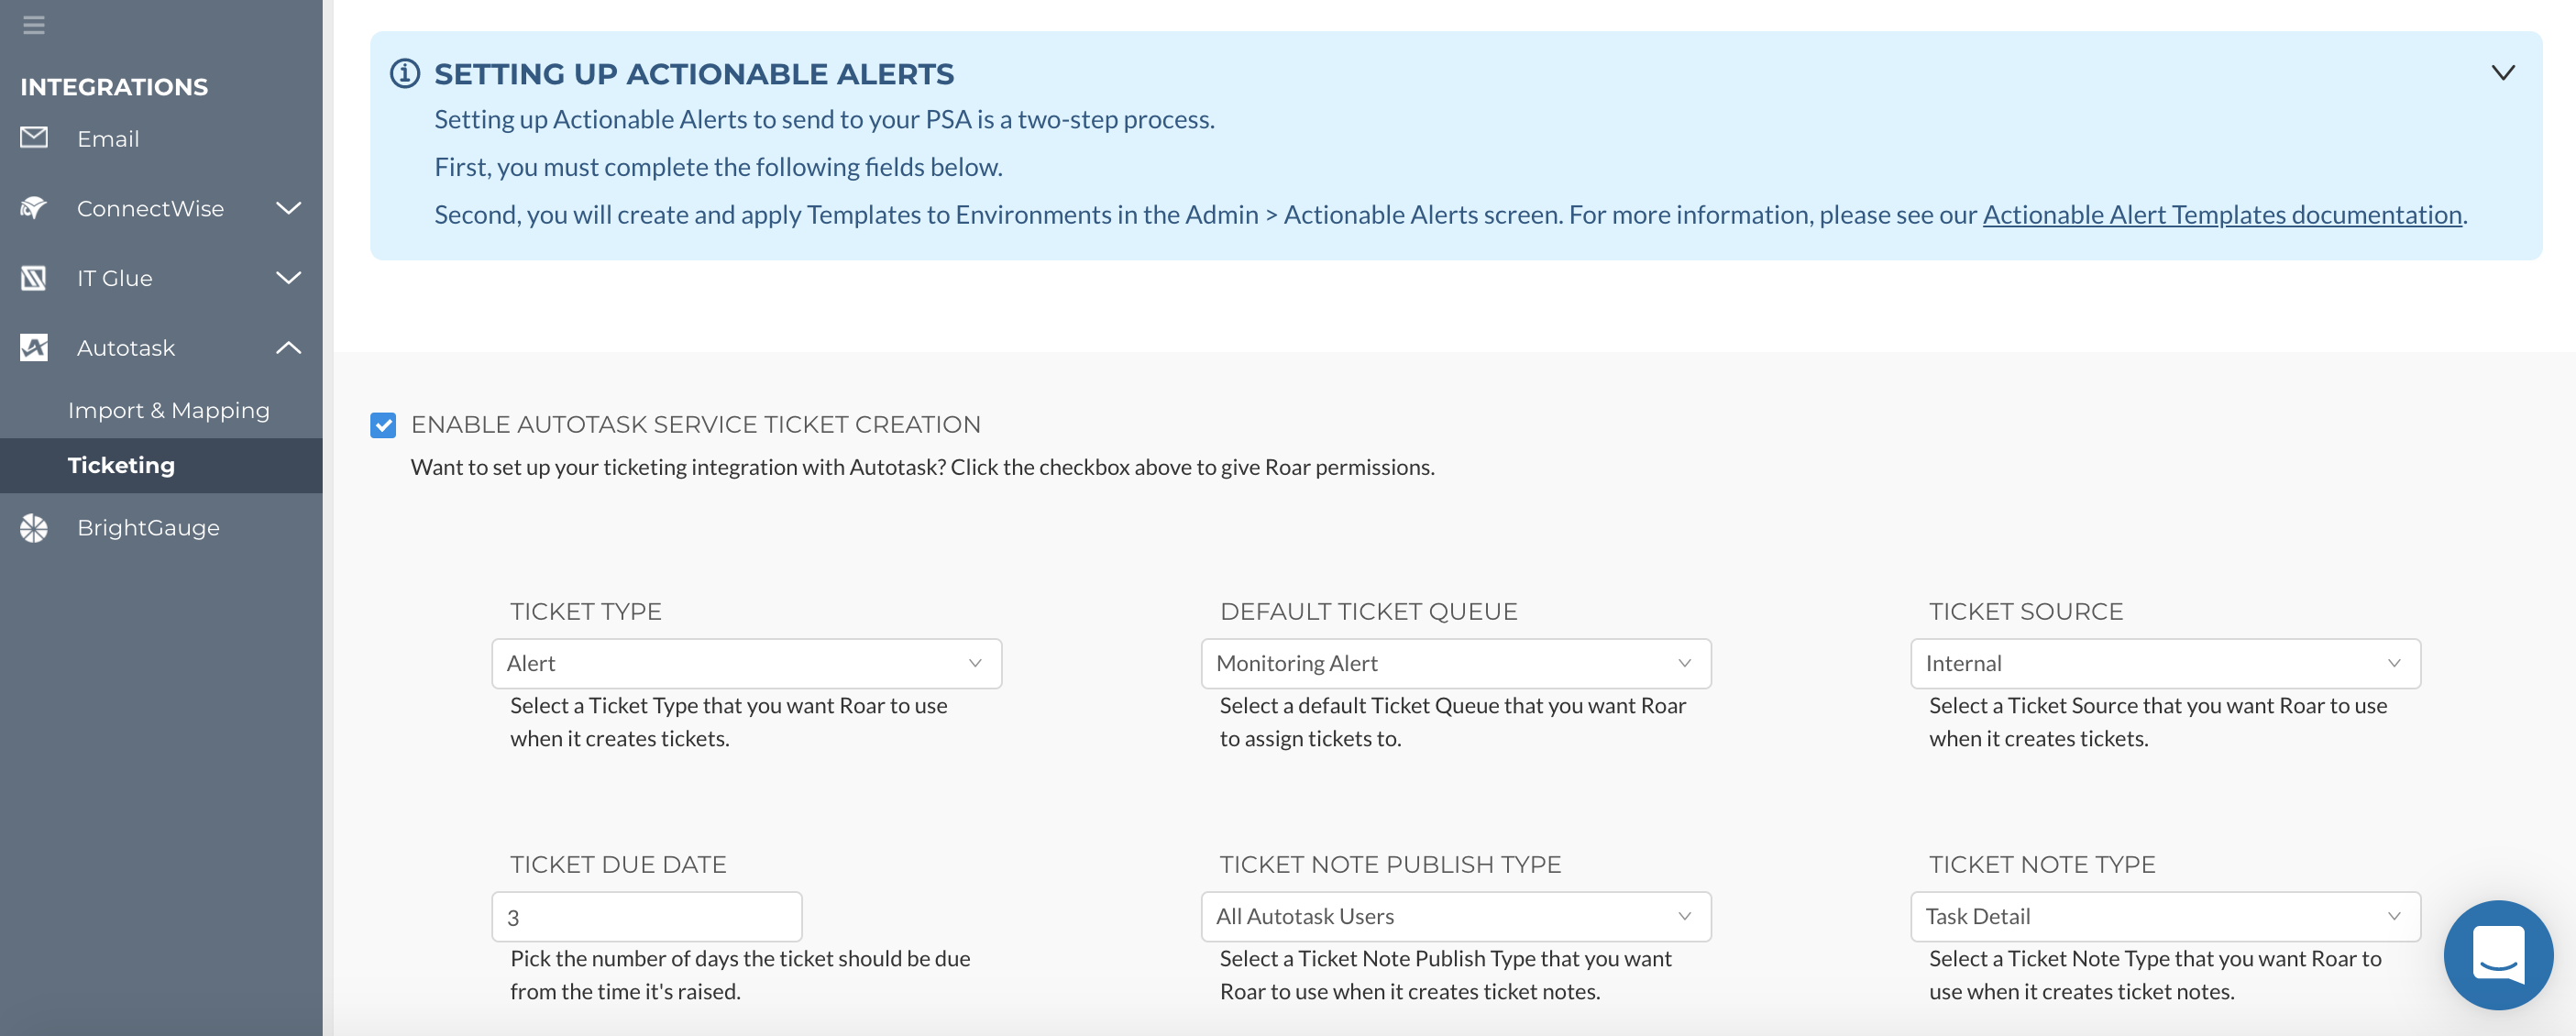Open Actionable Alert Templates documentation link
This screenshot has width=2576, height=1036.
(x=2222, y=215)
